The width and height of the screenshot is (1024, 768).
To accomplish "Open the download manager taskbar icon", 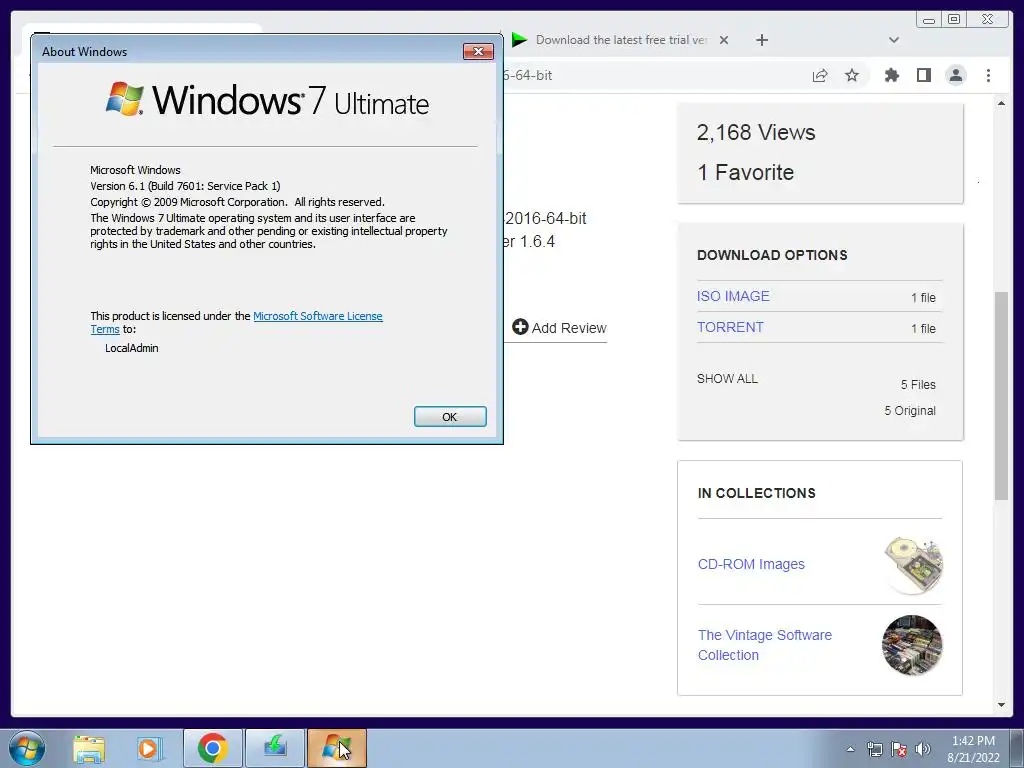I will (275, 748).
